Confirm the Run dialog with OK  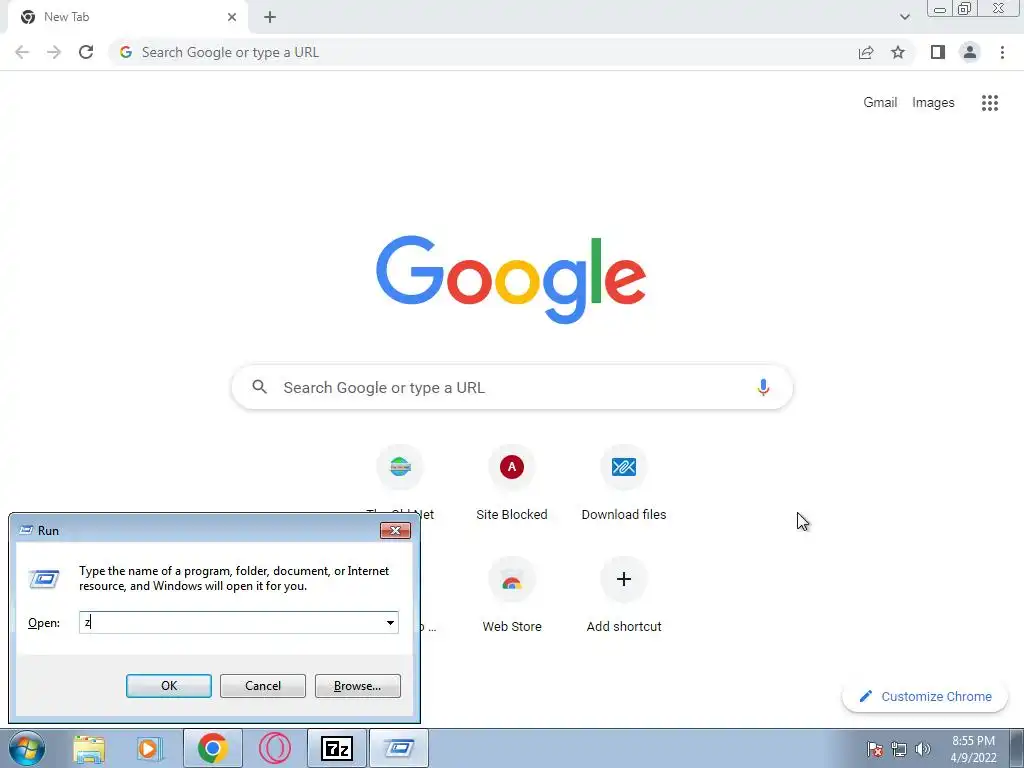[168, 686]
